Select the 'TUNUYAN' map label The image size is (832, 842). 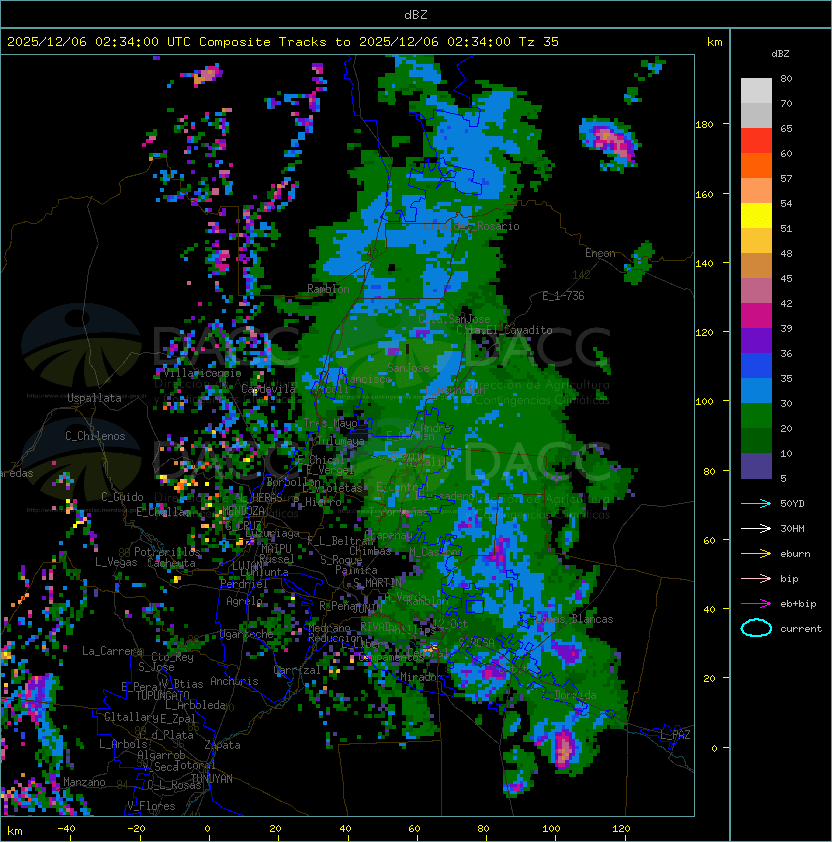212,779
